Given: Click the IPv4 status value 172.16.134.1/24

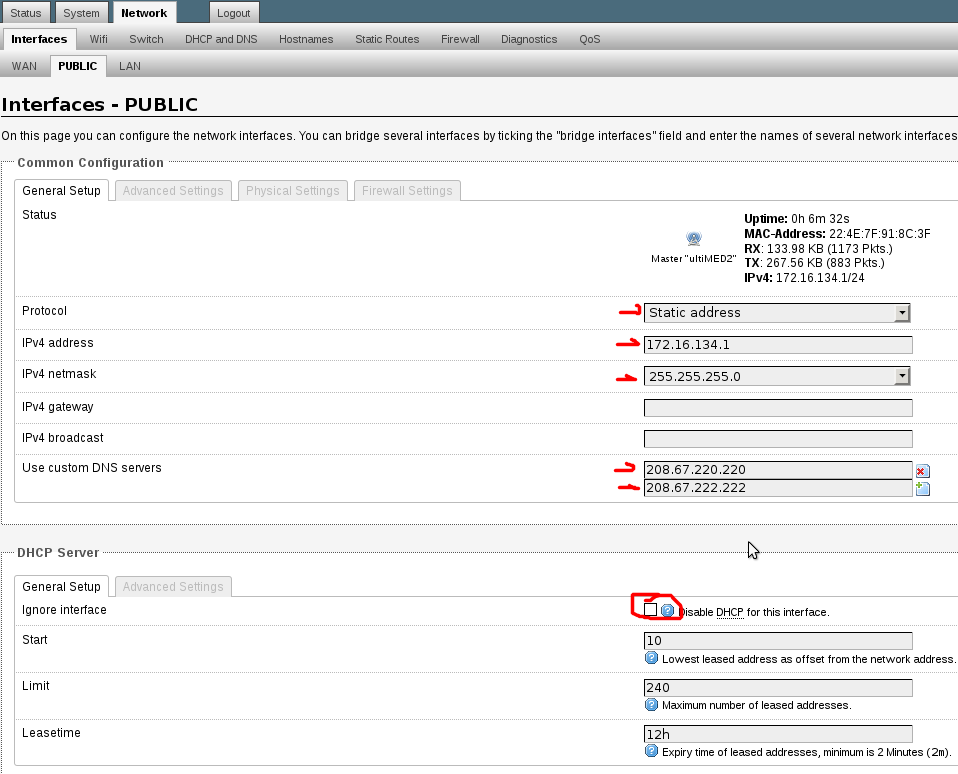Looking at the screenshot, I should (820, 278).
